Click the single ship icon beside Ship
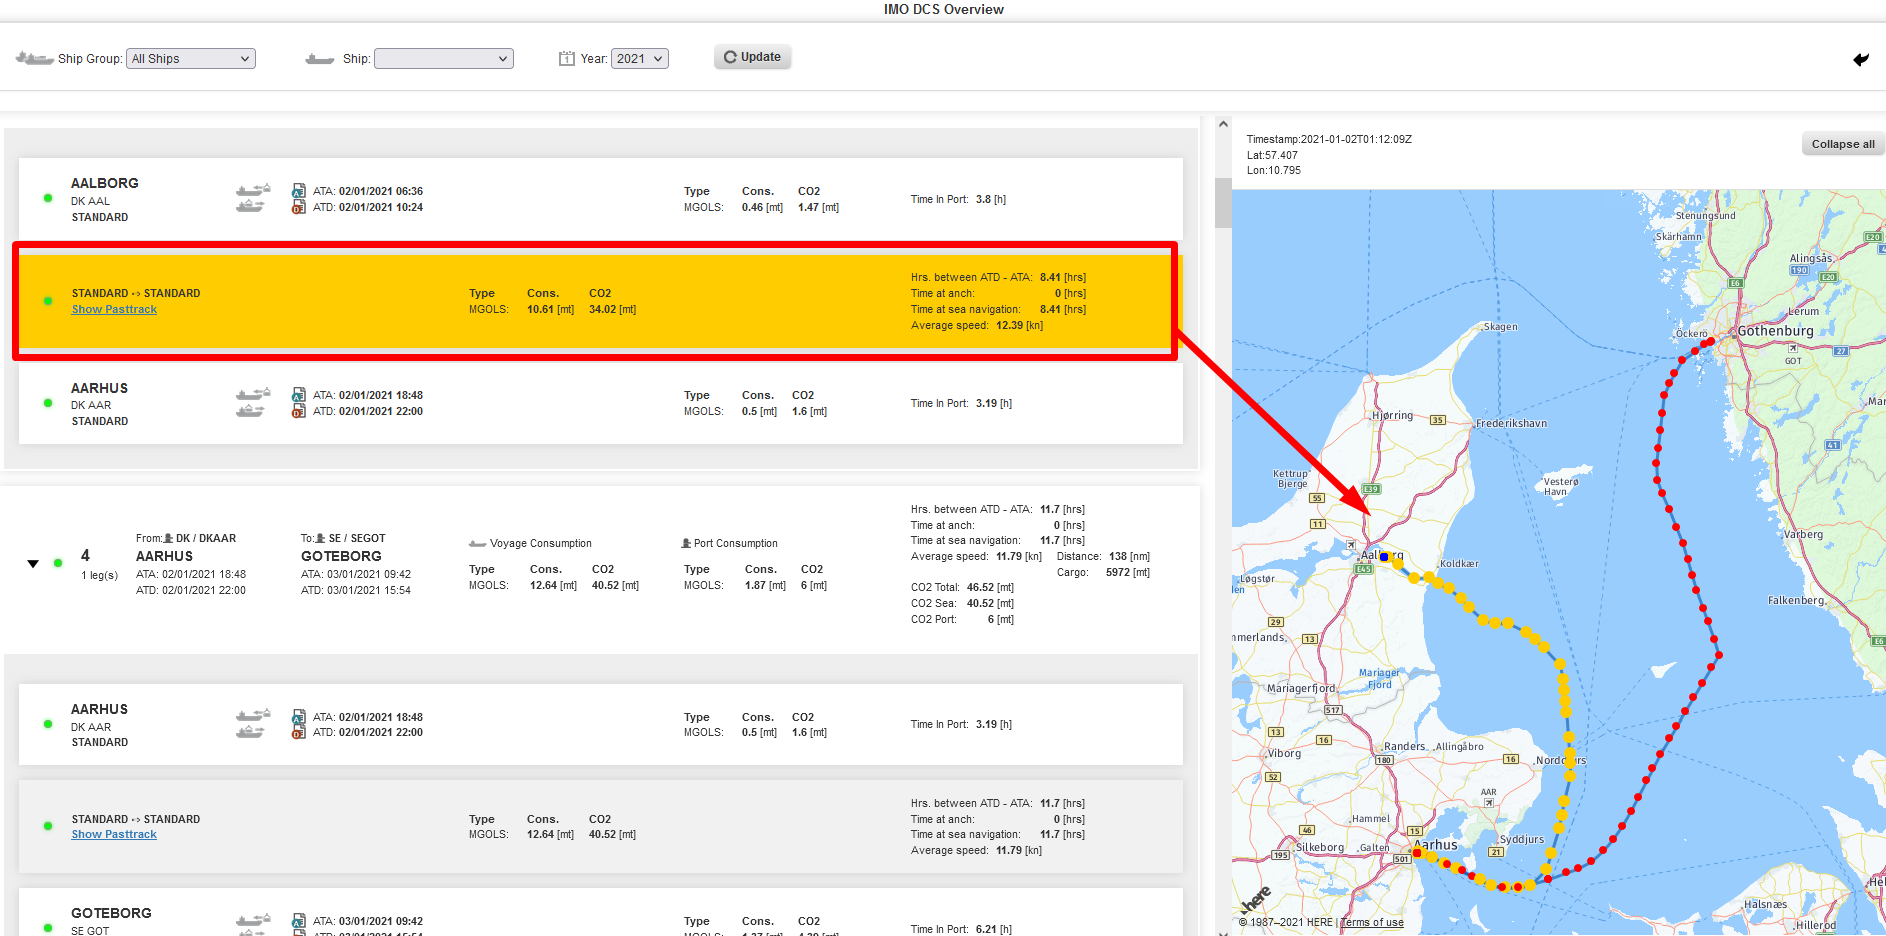1886x936 pixels. point(320,59)
